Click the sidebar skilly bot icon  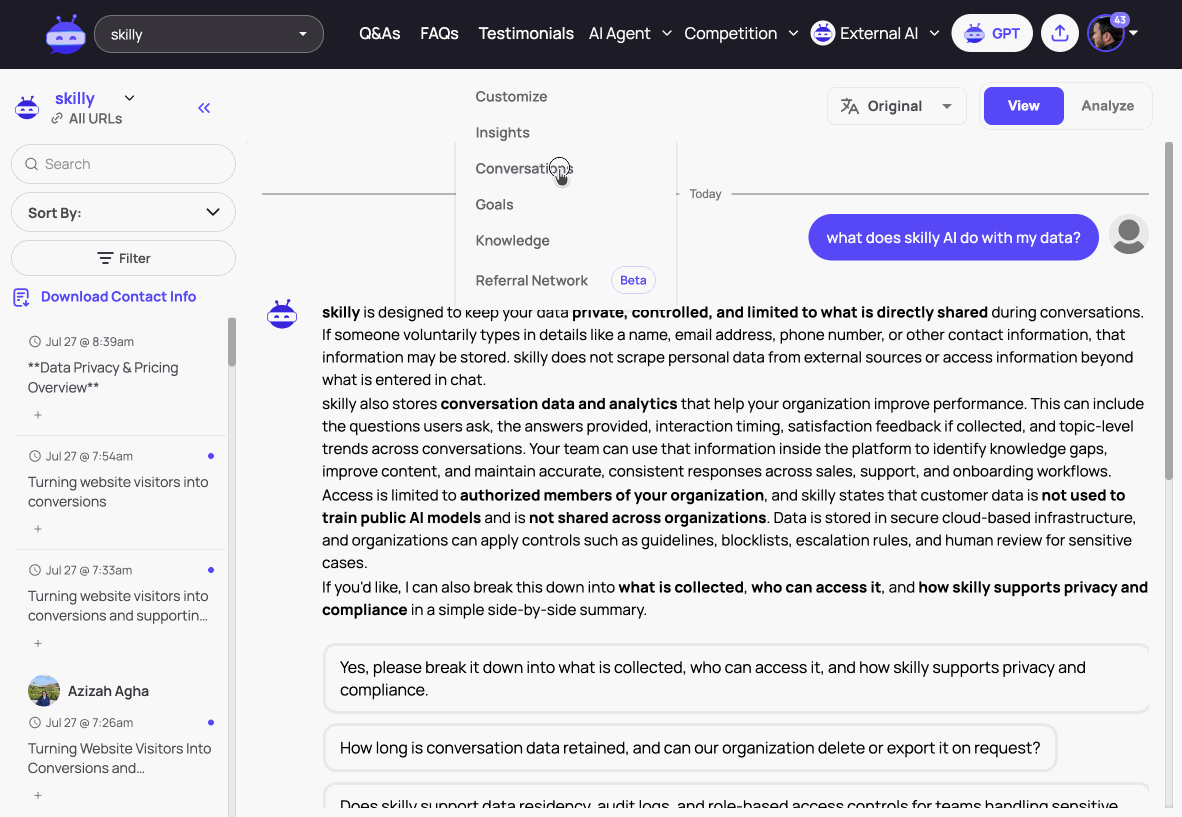[27, 108]
